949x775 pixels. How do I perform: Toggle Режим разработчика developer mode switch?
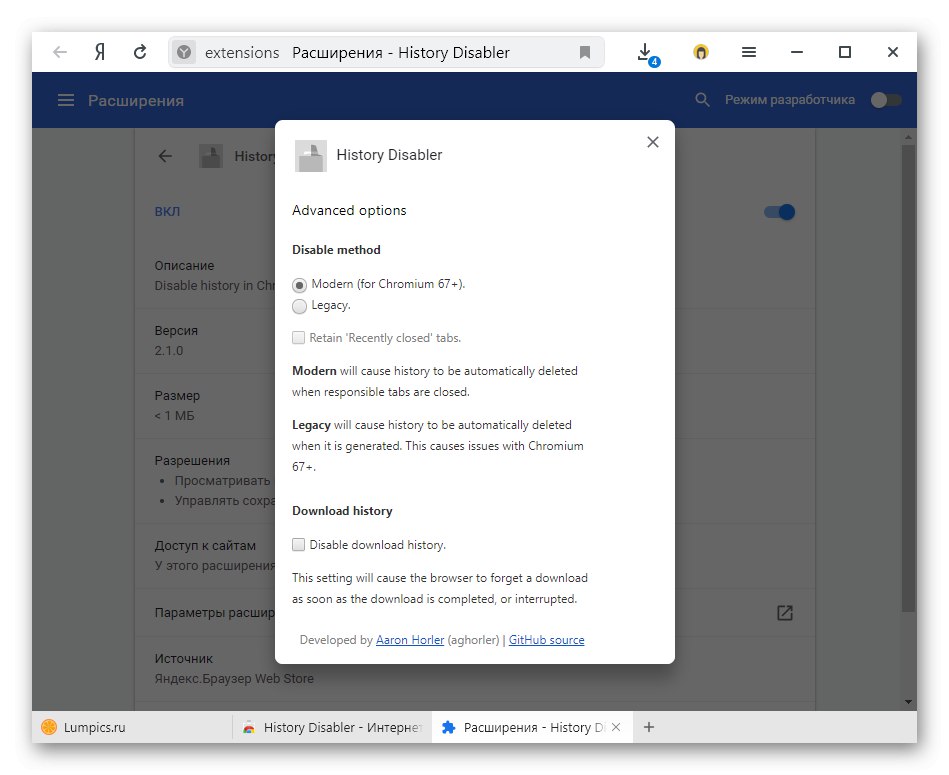pyautogui.click(x=886, y=100)
